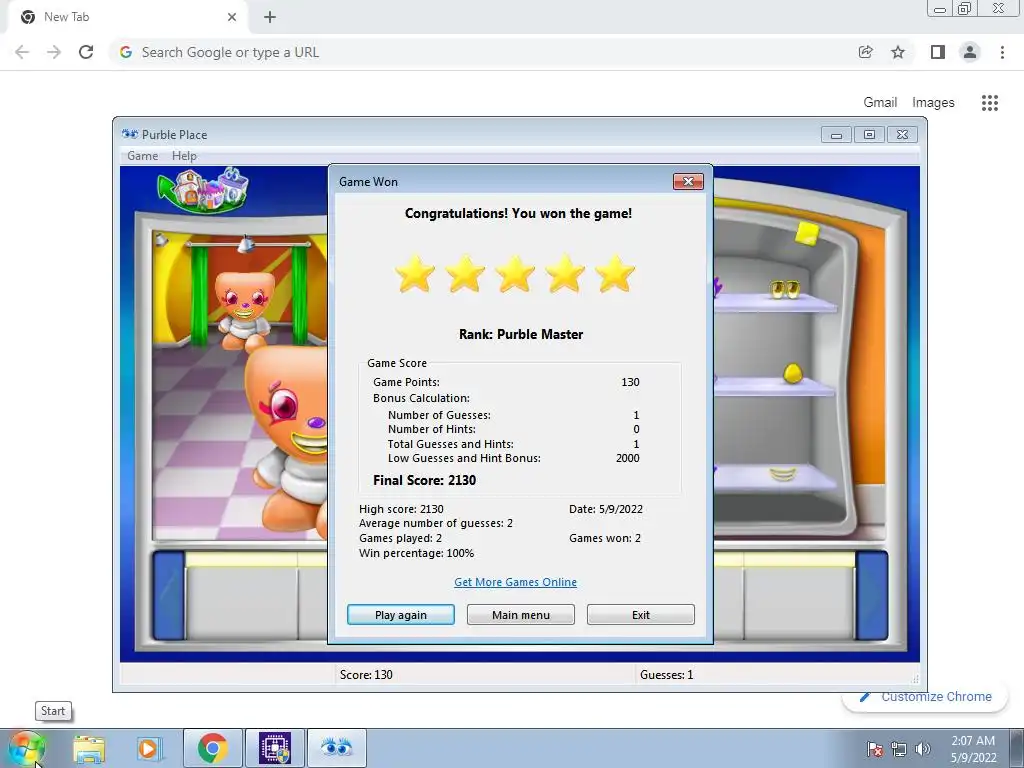Open the Google apps grid
The image size is (1024, 768).
[989, 103]
